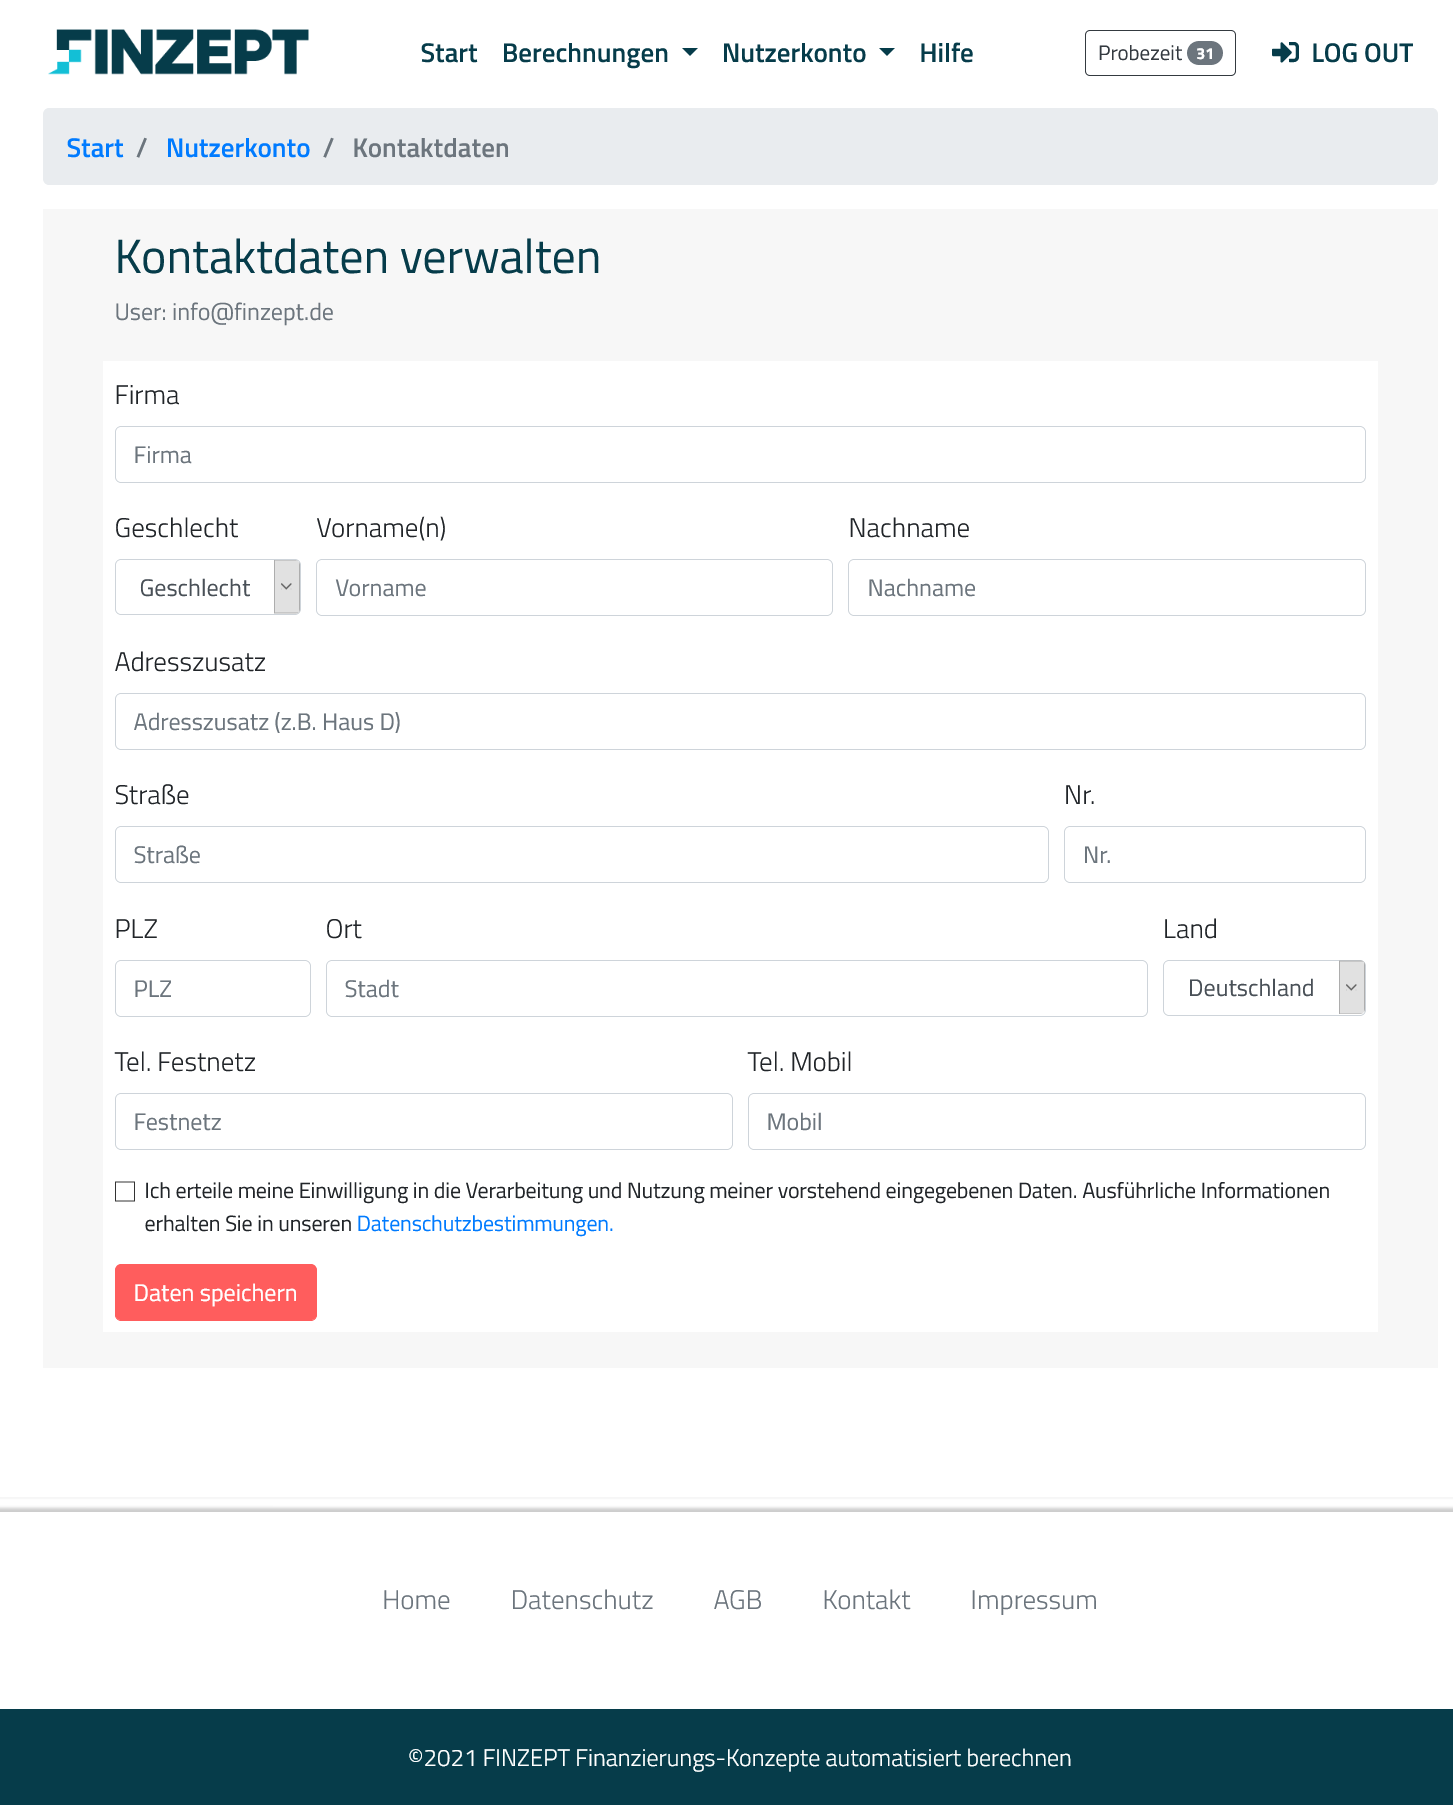Click the FINZEPT logo
Screen dimensions: 1453x1810
(x=179, y=52)
